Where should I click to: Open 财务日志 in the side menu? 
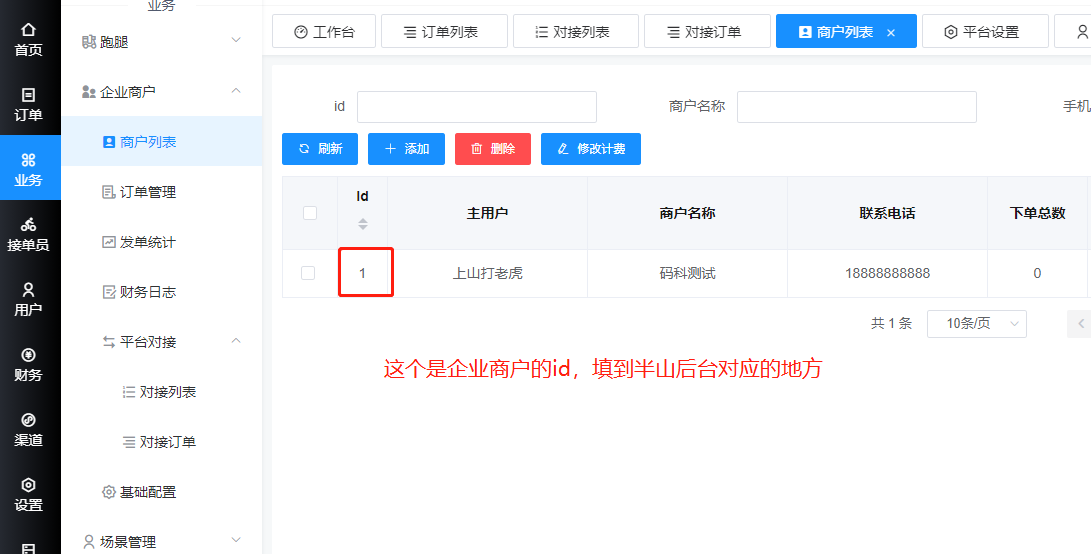(161, 292)
